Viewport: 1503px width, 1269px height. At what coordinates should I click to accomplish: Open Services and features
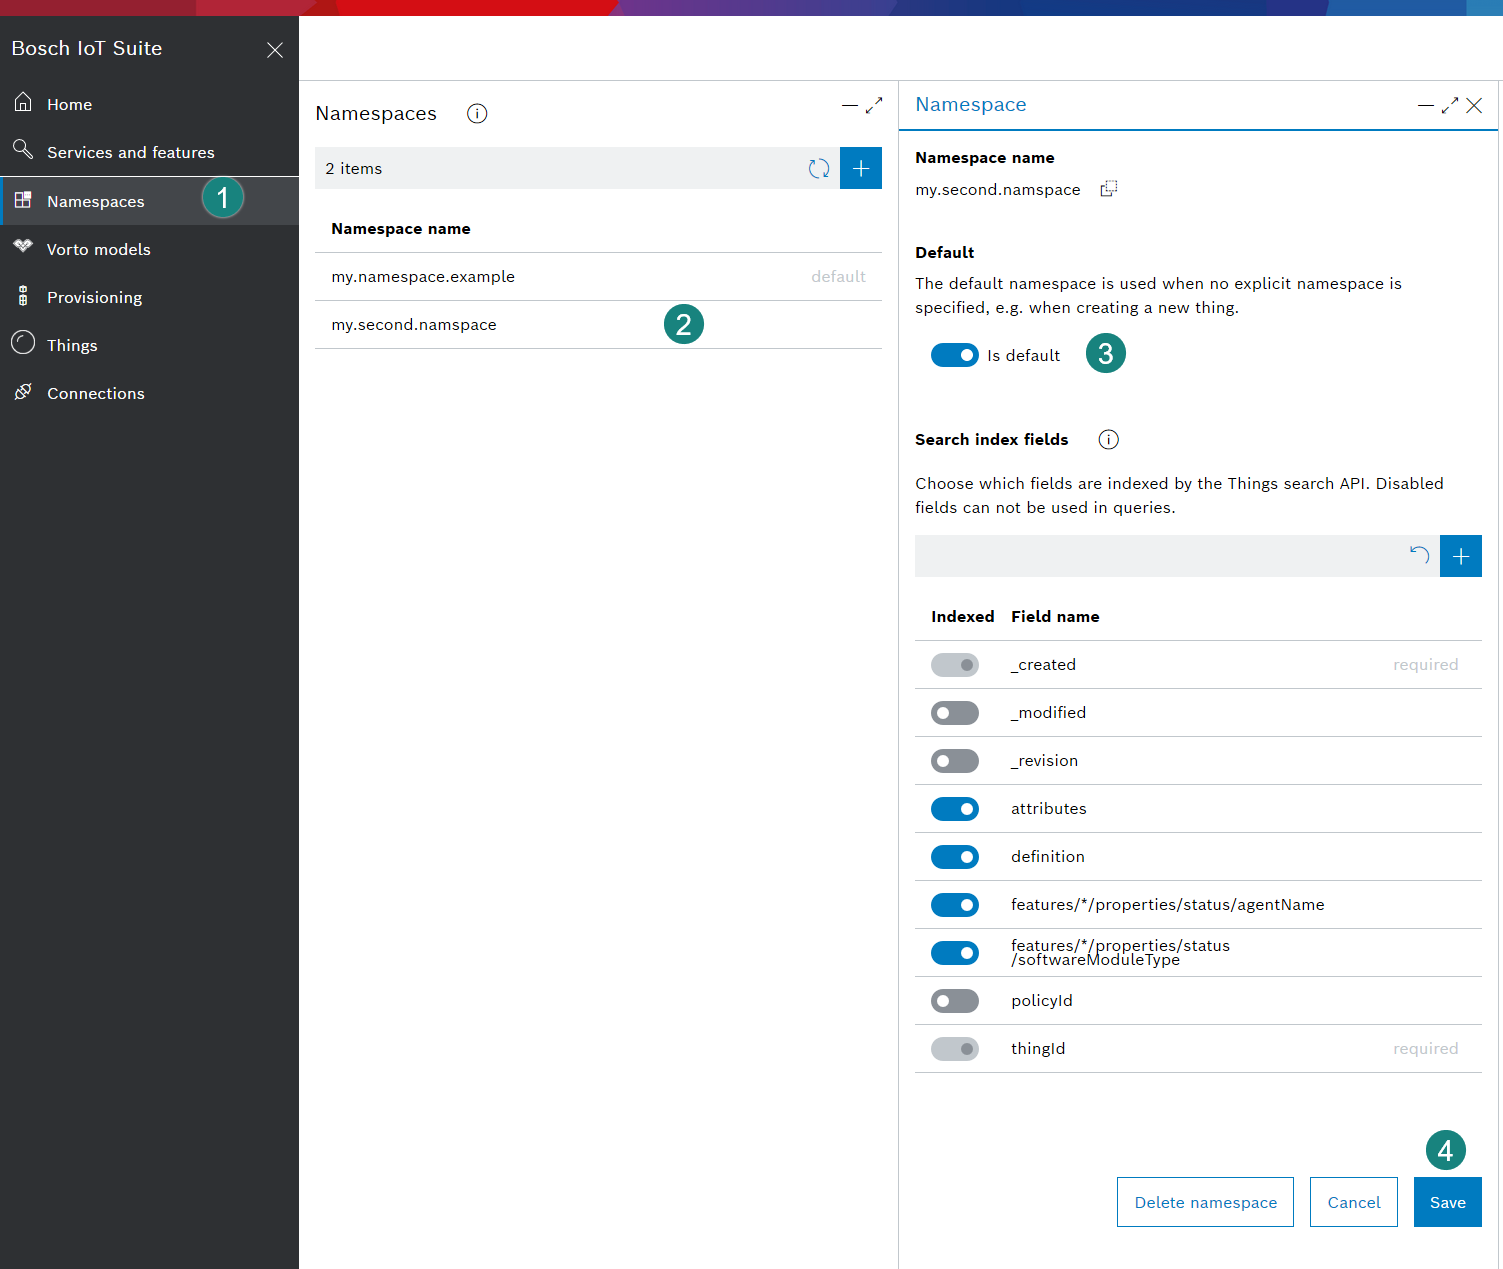click(150, 152)
